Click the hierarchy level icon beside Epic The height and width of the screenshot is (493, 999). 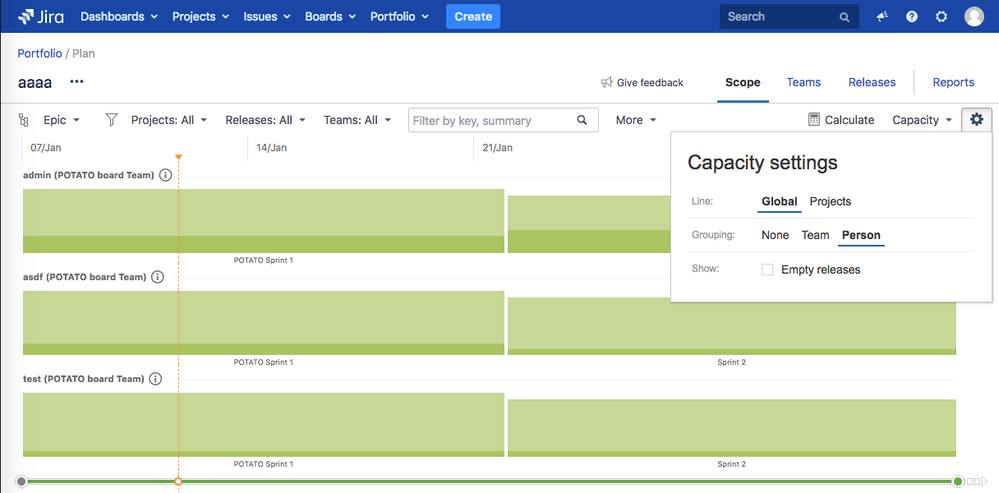pyautogui.click(x=24, y=120)
